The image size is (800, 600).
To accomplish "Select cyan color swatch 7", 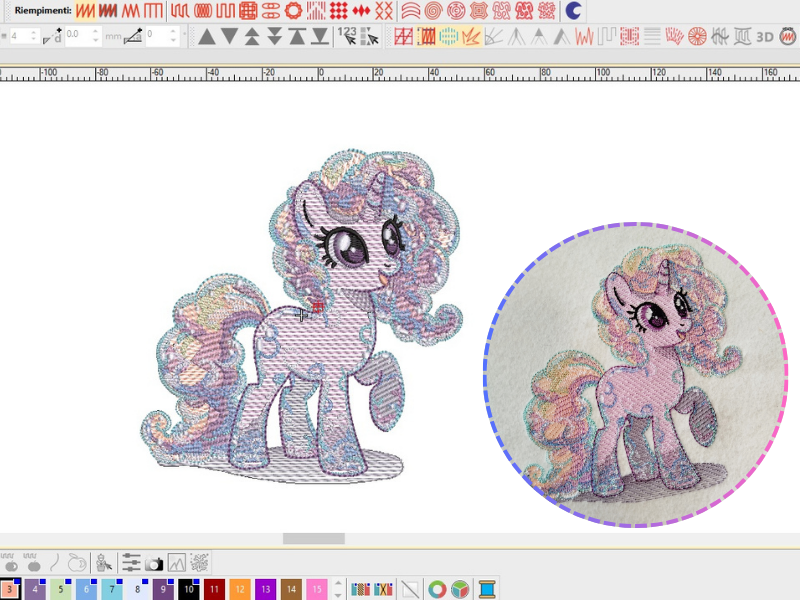I will click(x=112, y=589).
